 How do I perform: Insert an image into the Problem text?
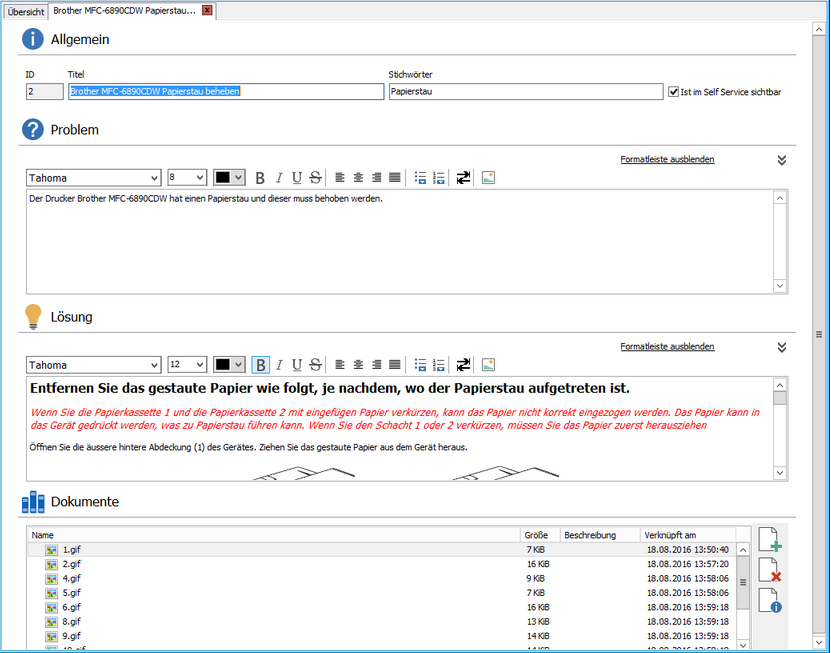(487, 177)
